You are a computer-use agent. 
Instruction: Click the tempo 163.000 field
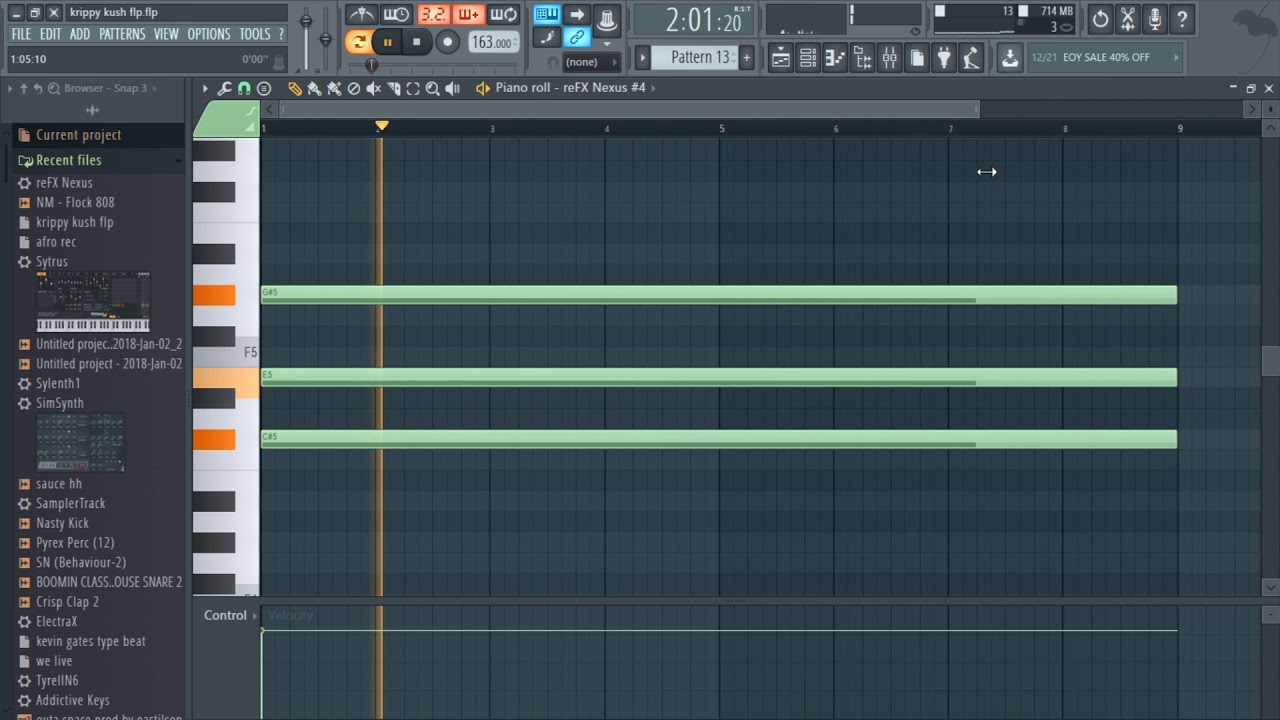pyautogui.click(x=493, y=43)
